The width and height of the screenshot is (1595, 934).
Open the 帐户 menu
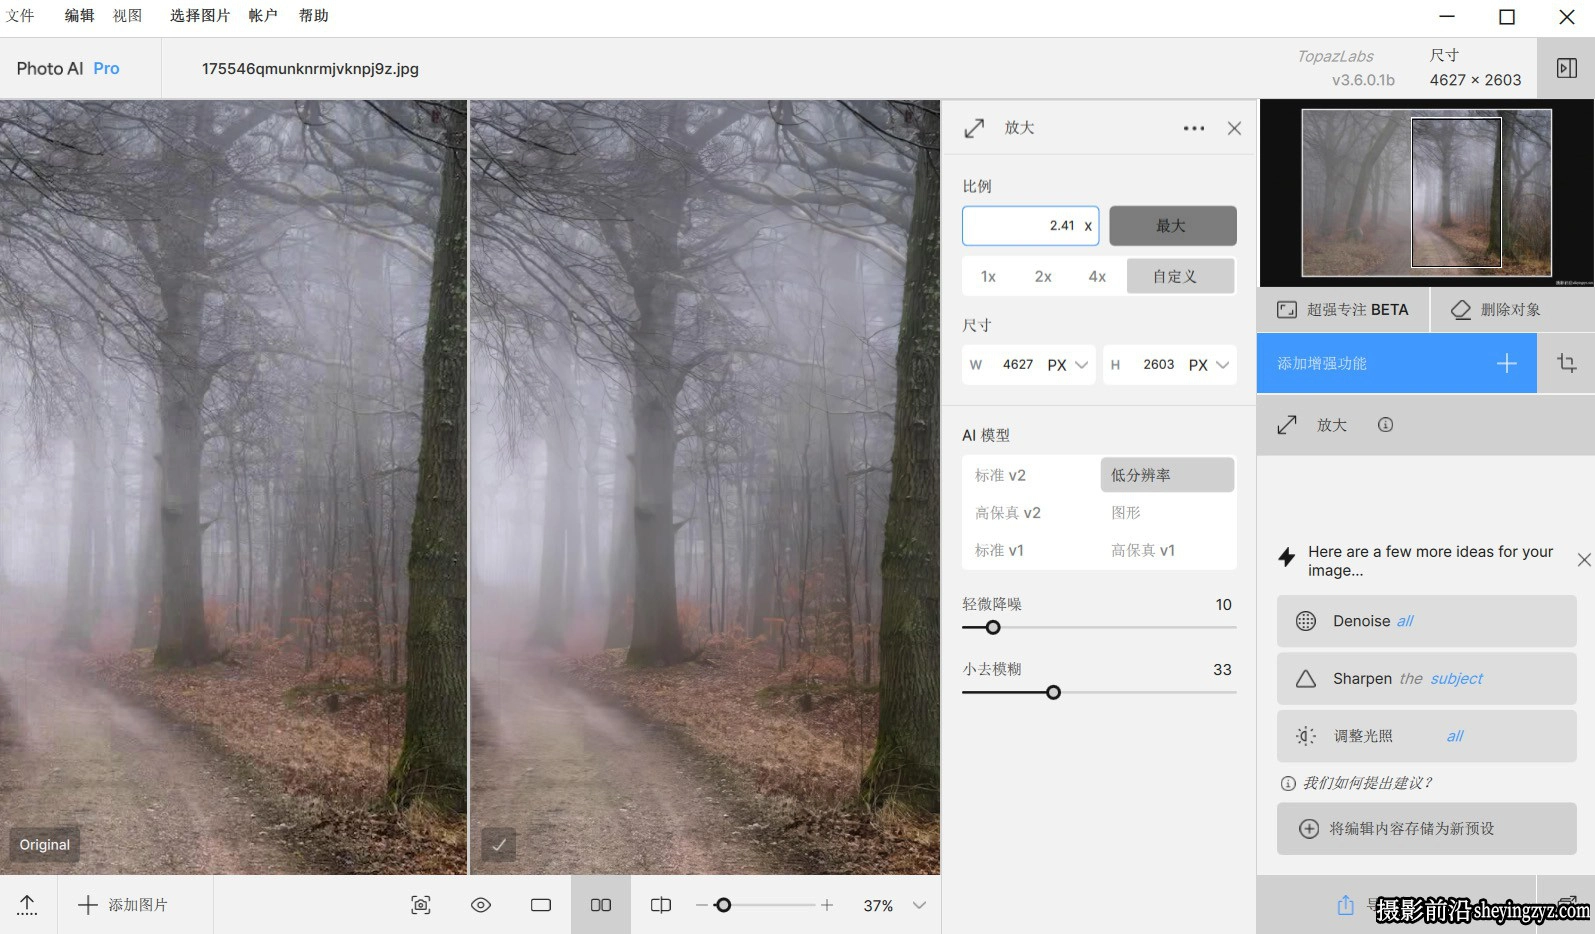(263, 16)
